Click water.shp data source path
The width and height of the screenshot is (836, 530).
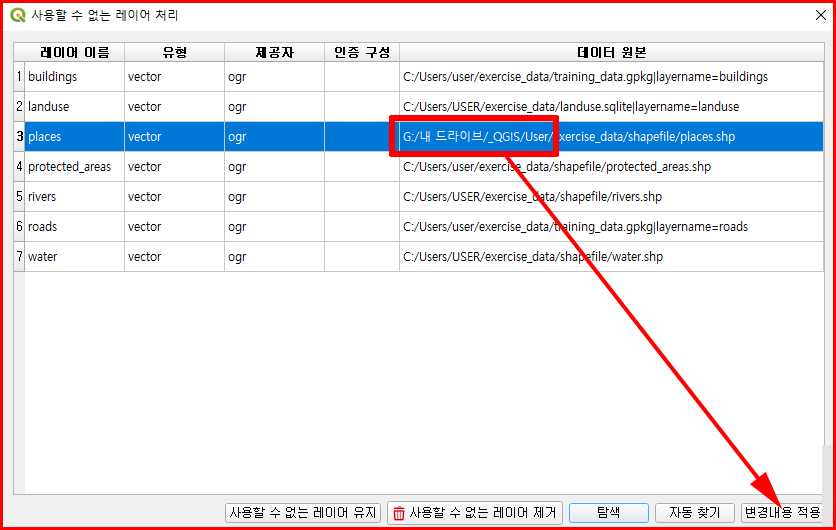tap(612, 256)
